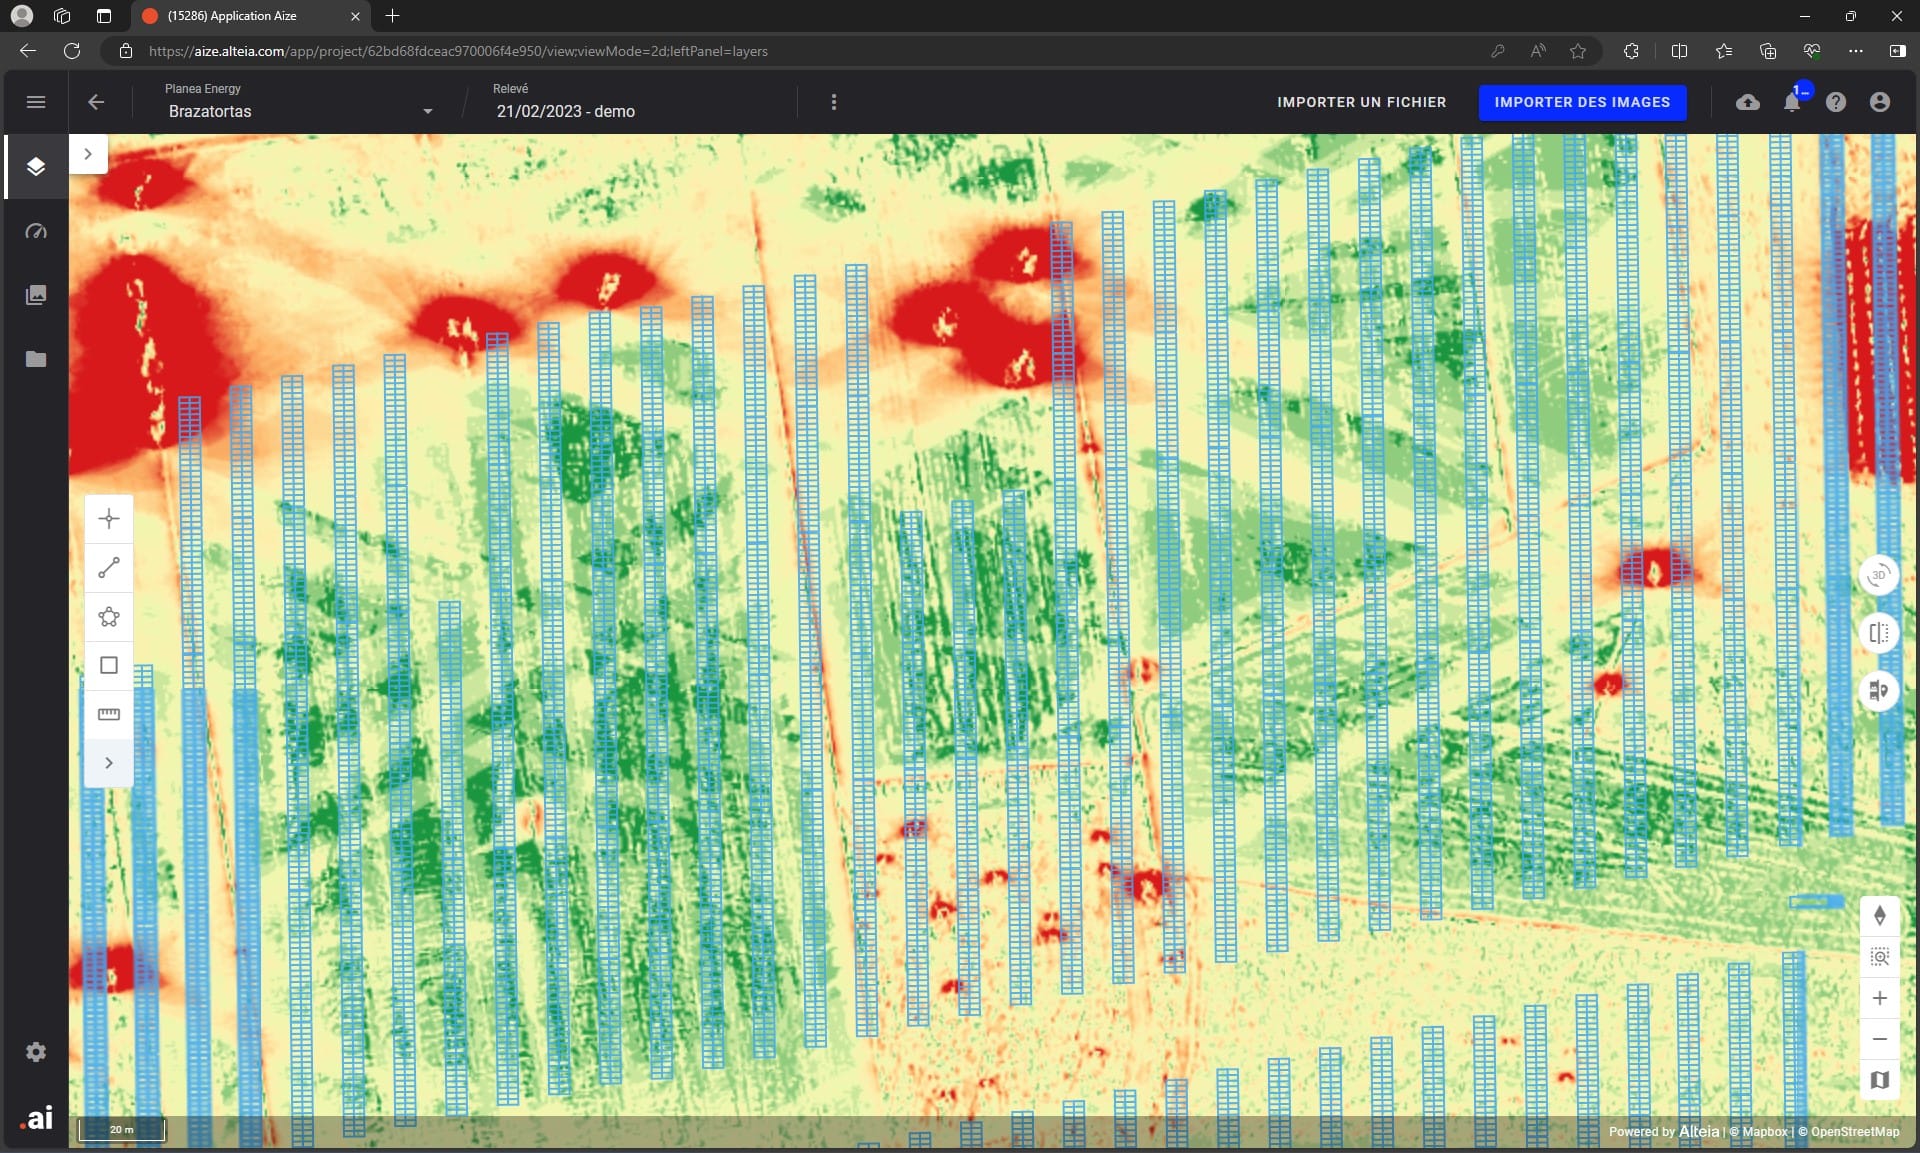Reset map orientation with compass button
Screen dimensions: 1920x1153
point(1879,915)
